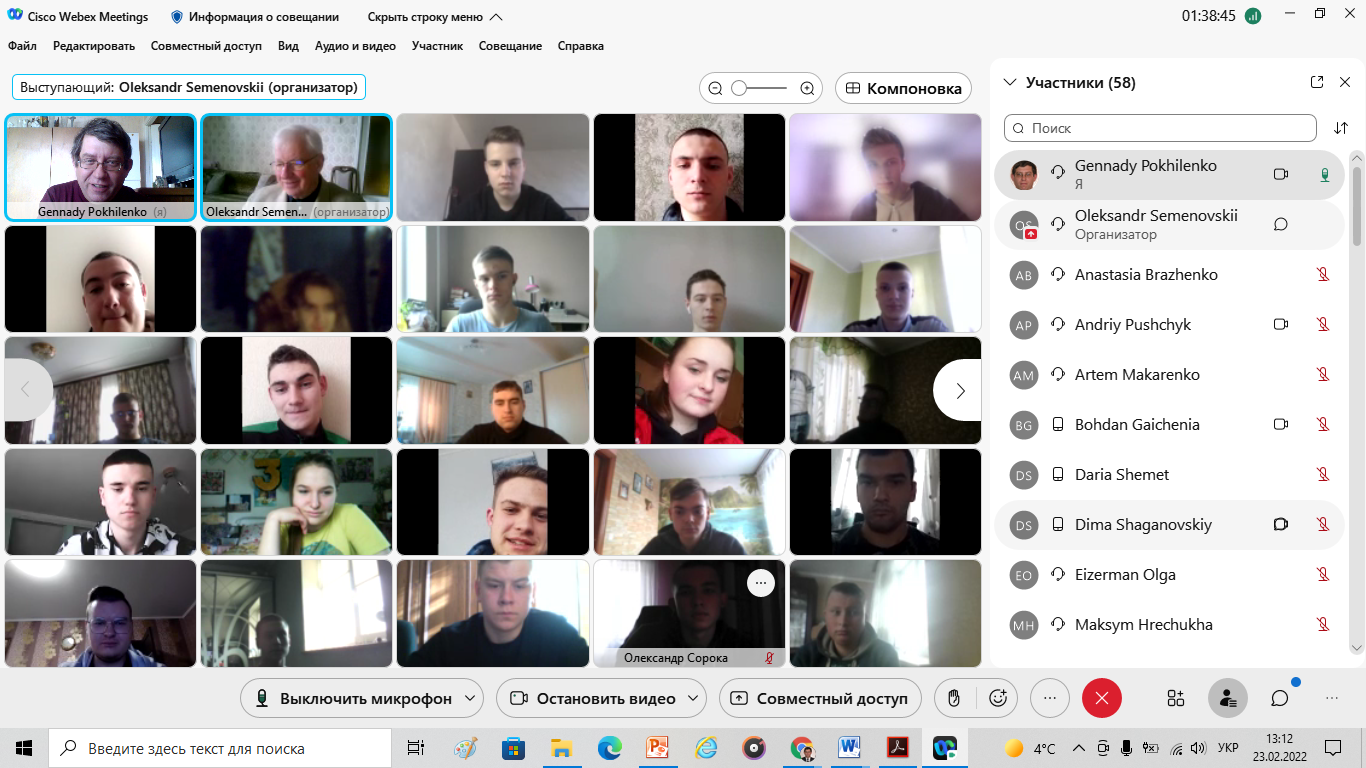
Task: Toggle mute icon for Daria Shemet
Action: [x=1323, y=474]
